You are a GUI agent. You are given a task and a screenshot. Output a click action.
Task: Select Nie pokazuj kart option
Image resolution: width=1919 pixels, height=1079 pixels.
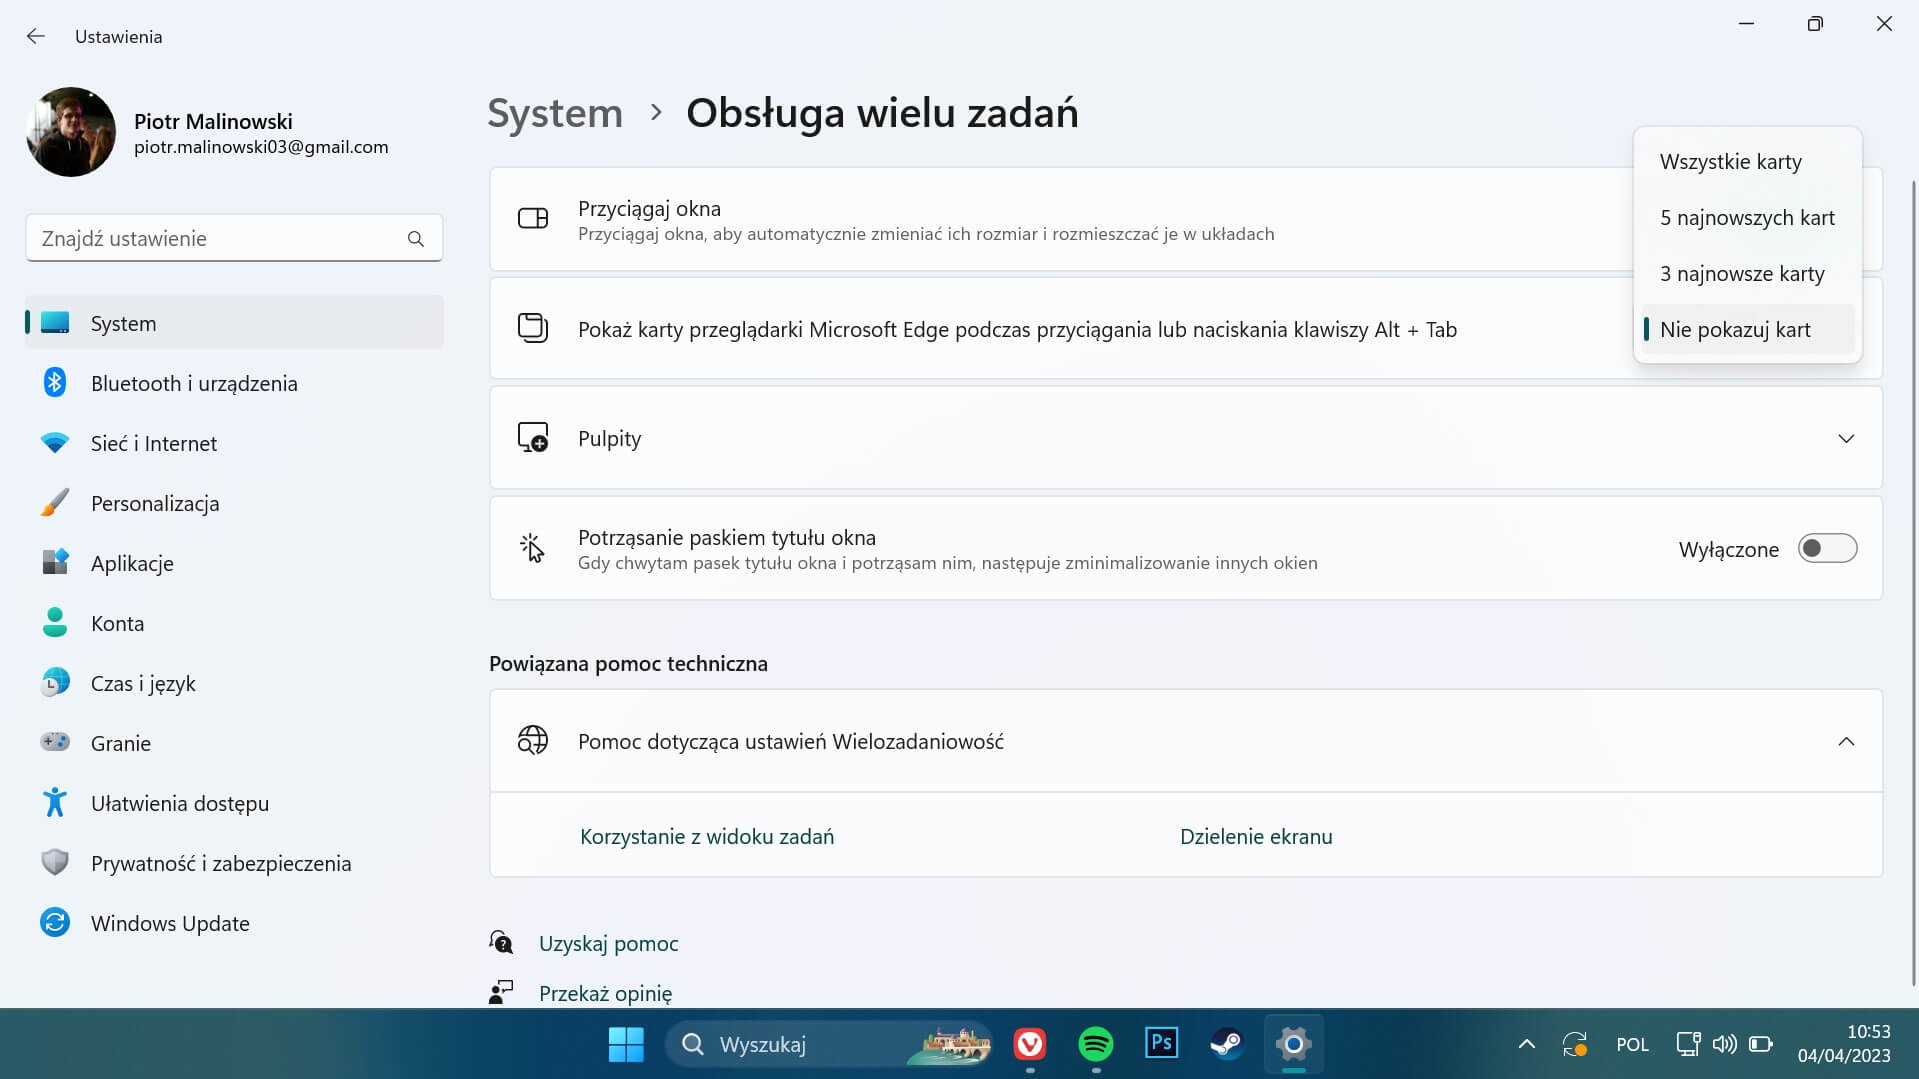coord(1734,329)
